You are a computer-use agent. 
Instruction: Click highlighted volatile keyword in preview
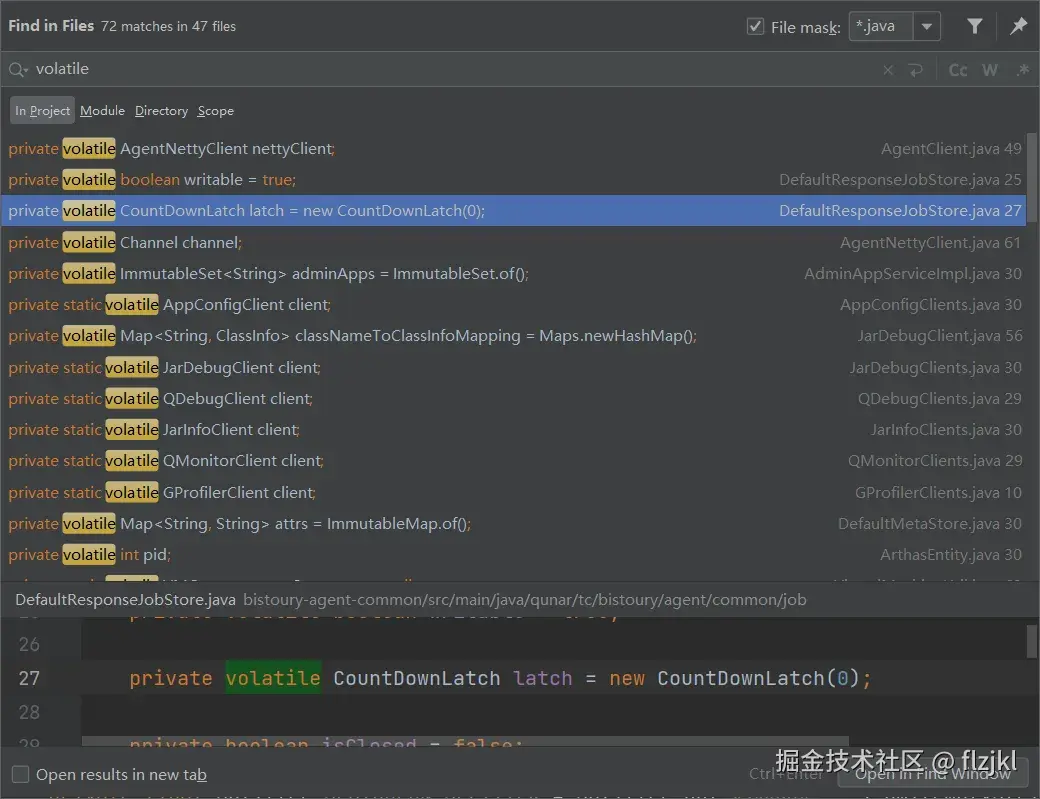(273, 678)
